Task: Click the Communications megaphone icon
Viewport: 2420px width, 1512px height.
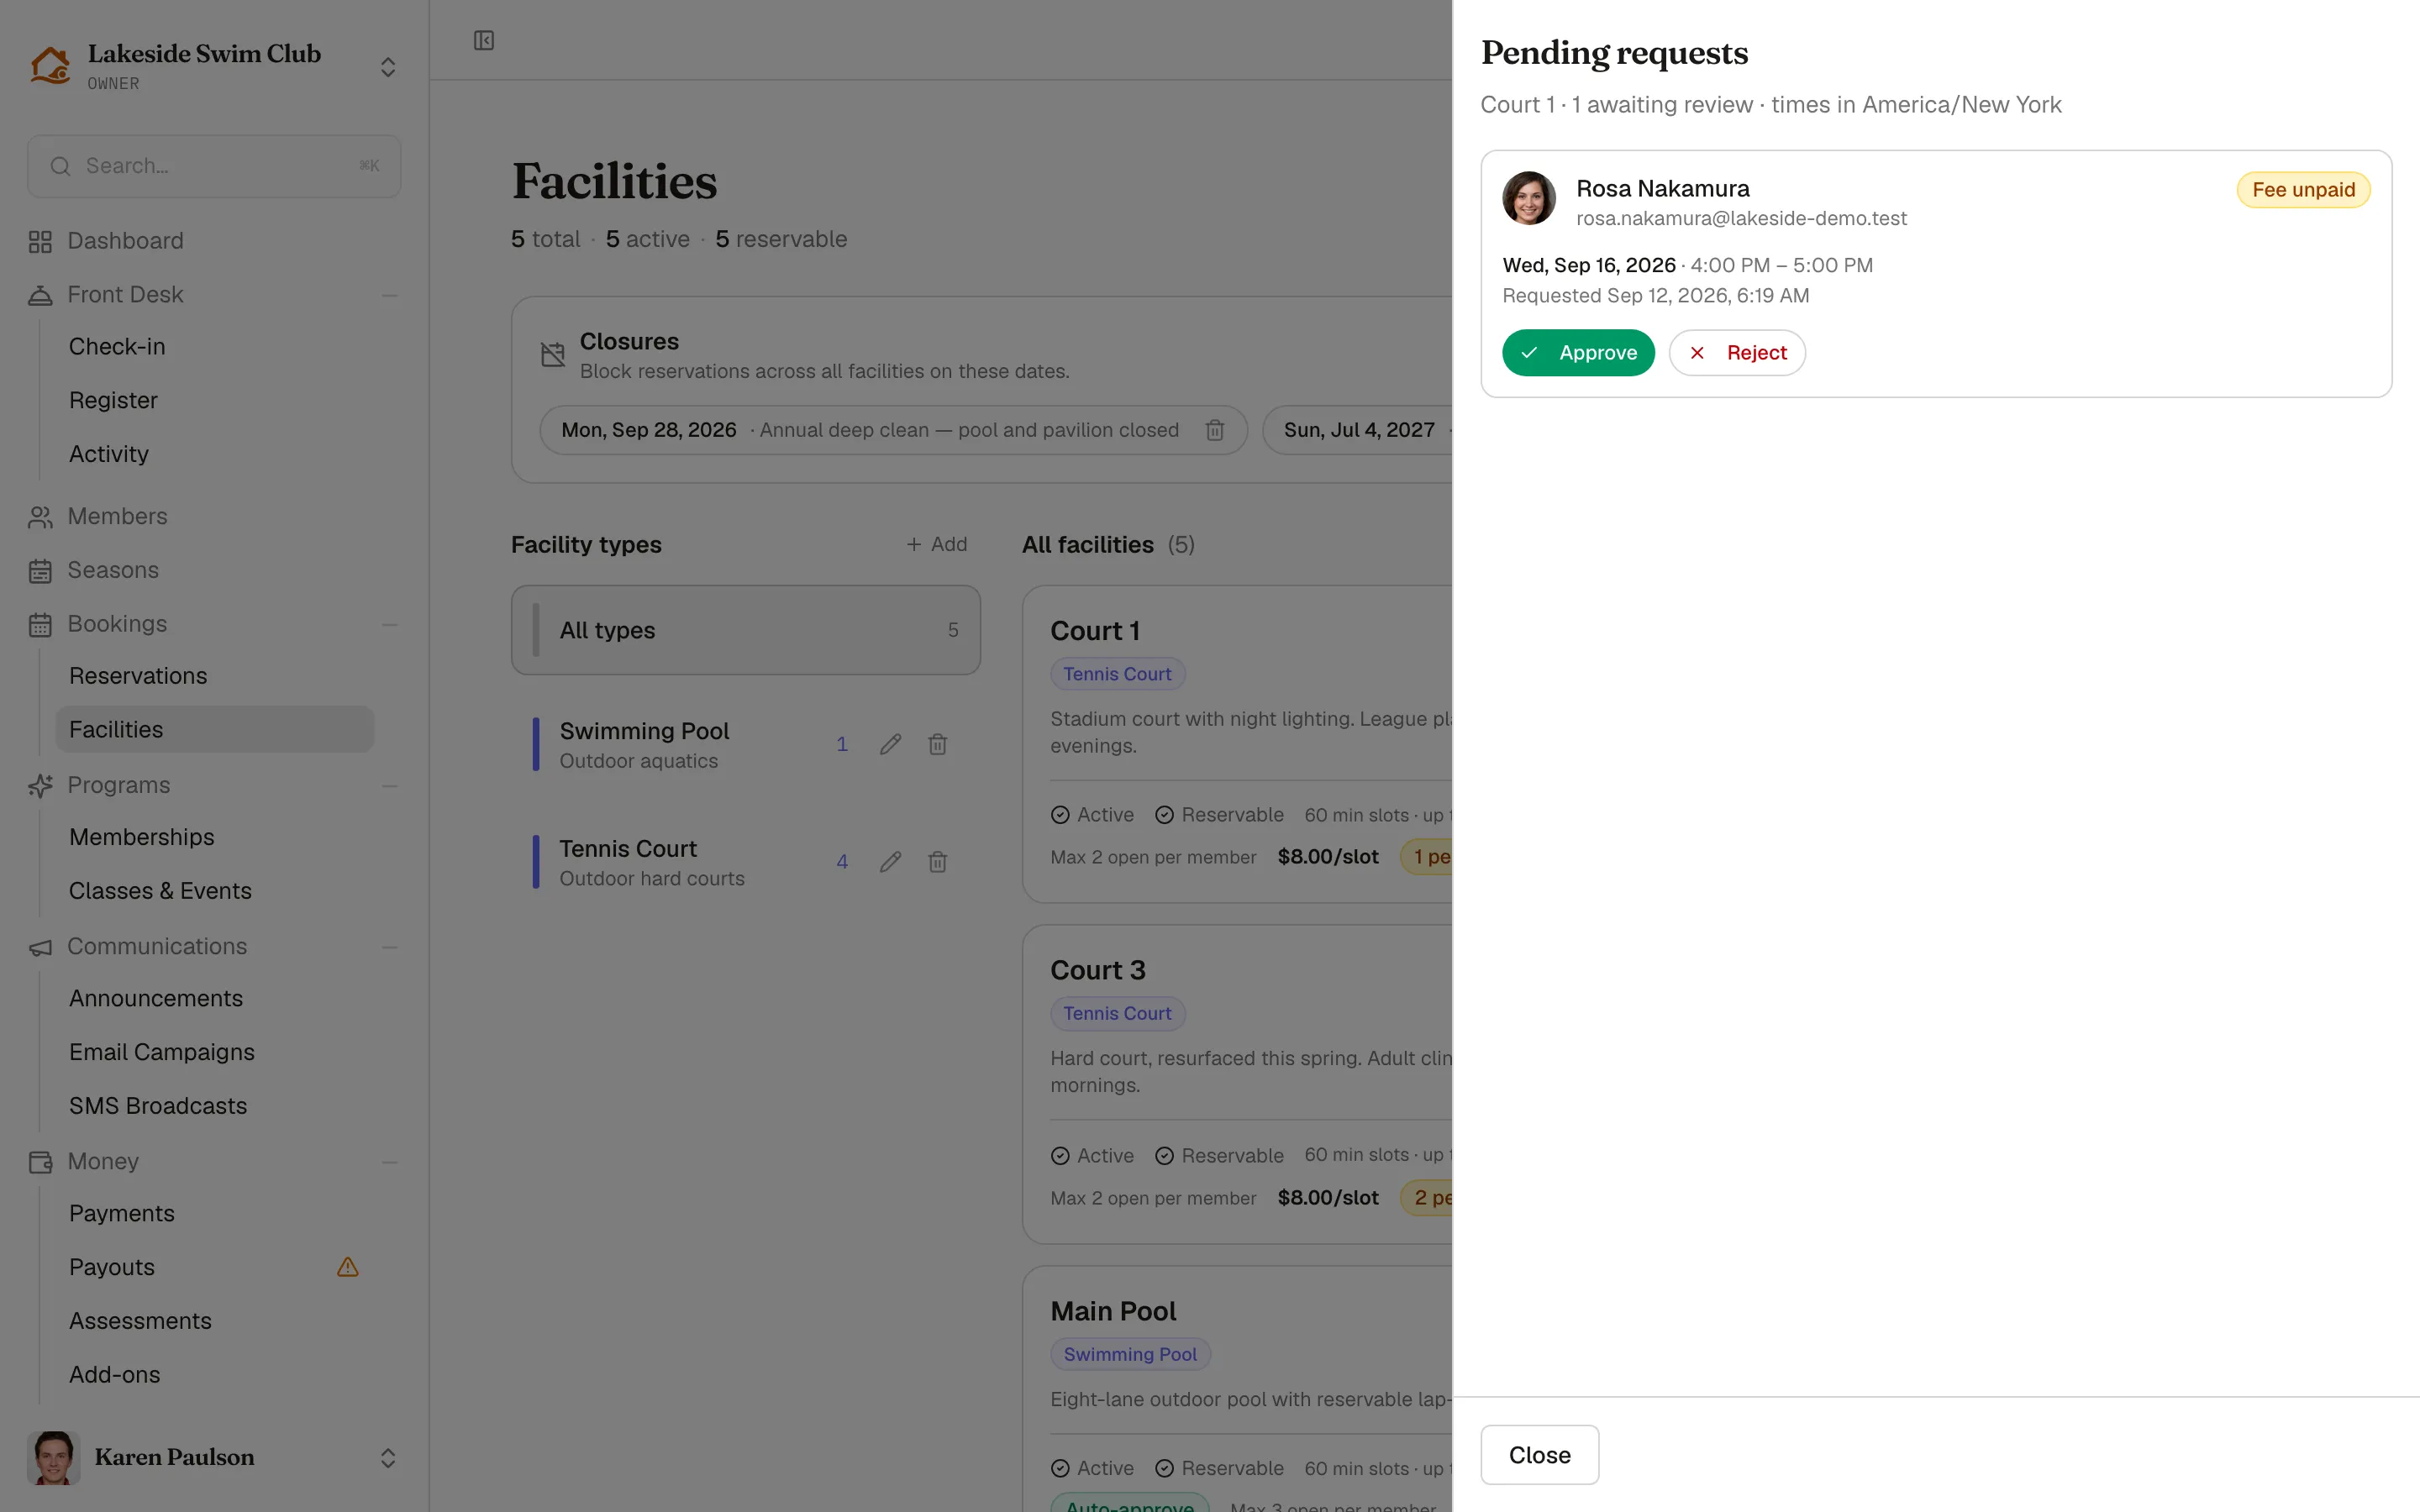Action: pos(40,947)
